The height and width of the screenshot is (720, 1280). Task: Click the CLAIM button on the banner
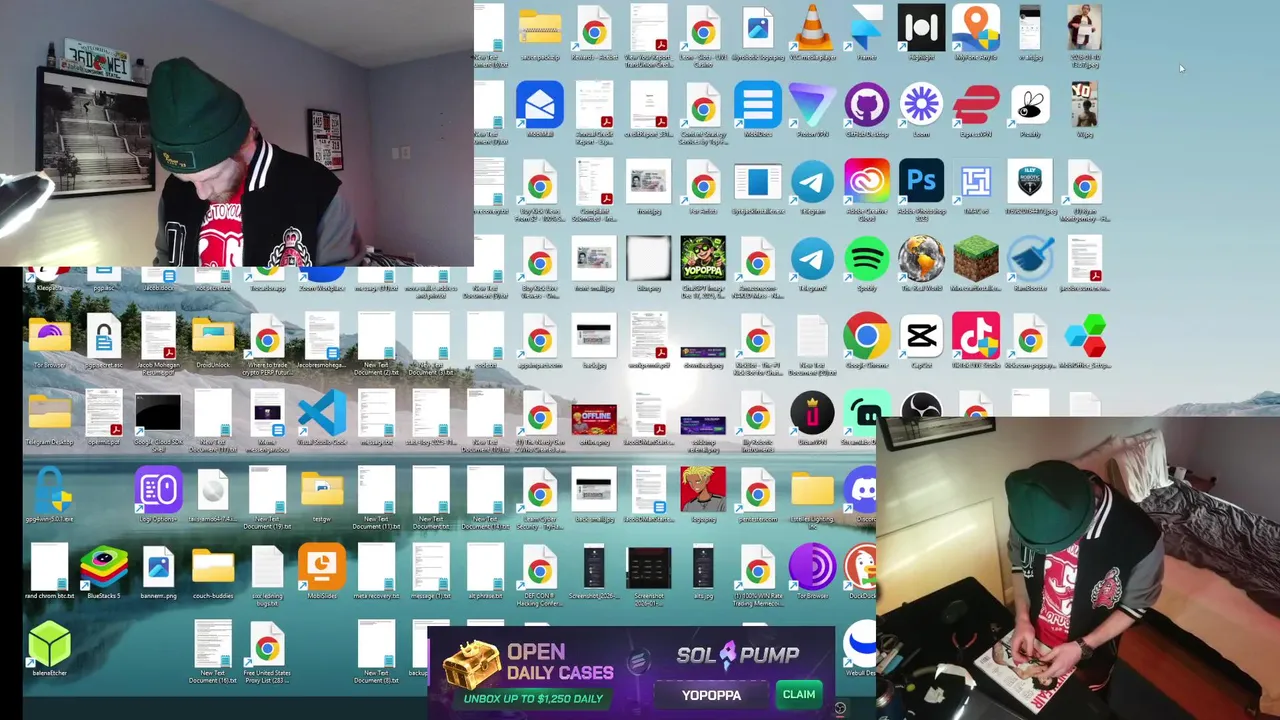pyautogui.click(x=798, y=694)
